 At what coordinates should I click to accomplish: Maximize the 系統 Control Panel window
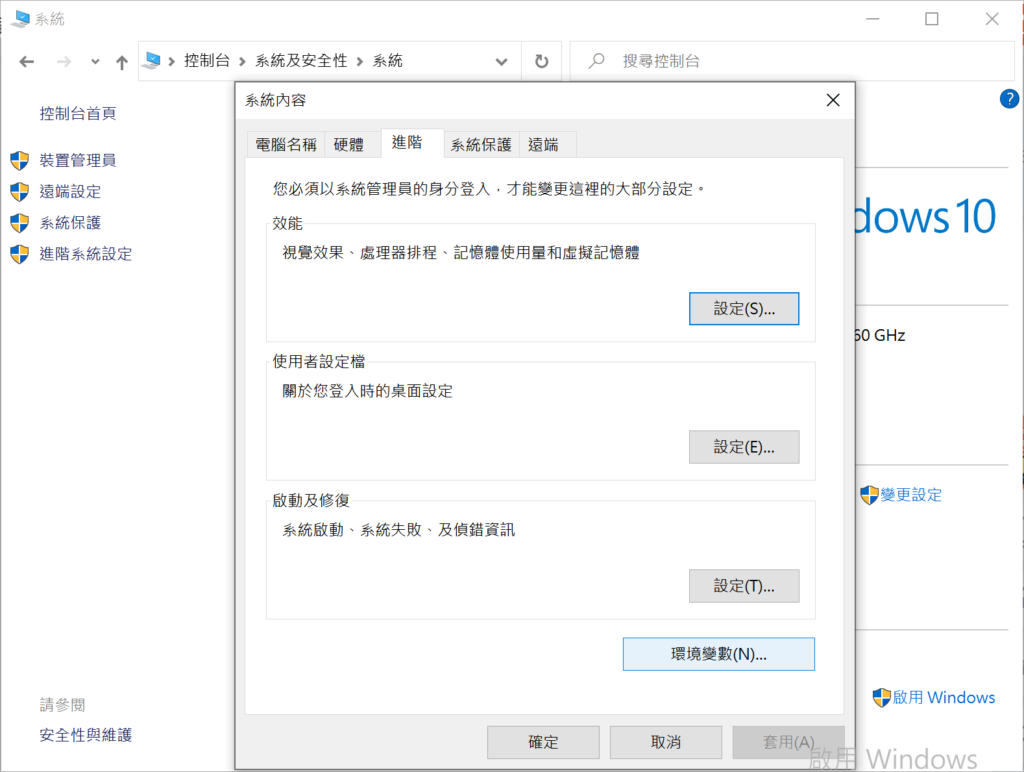[932, 19]
